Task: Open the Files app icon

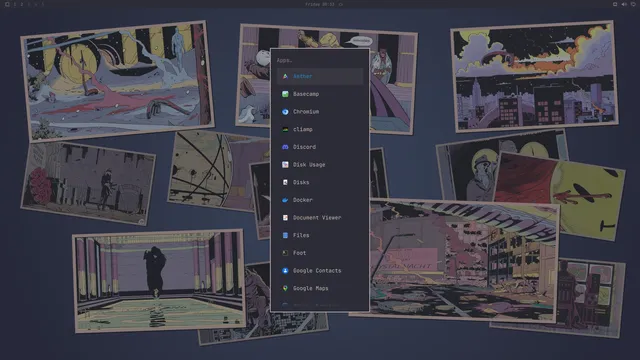Action: pyautogui.click(x=285, y=236)
